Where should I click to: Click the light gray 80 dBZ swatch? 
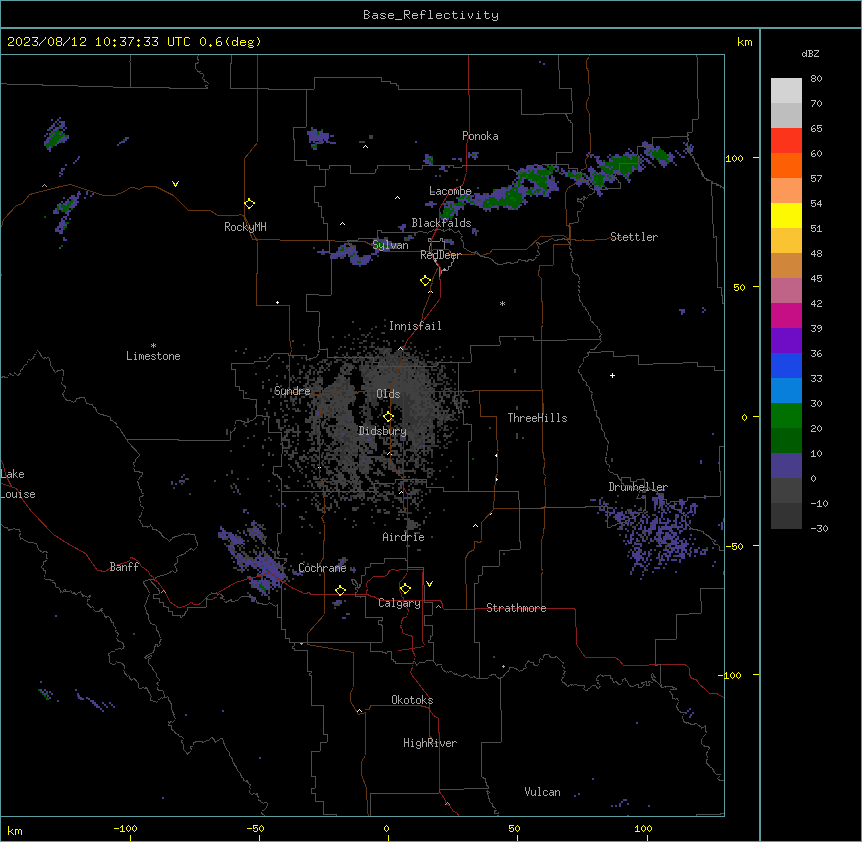click(786, 91)
